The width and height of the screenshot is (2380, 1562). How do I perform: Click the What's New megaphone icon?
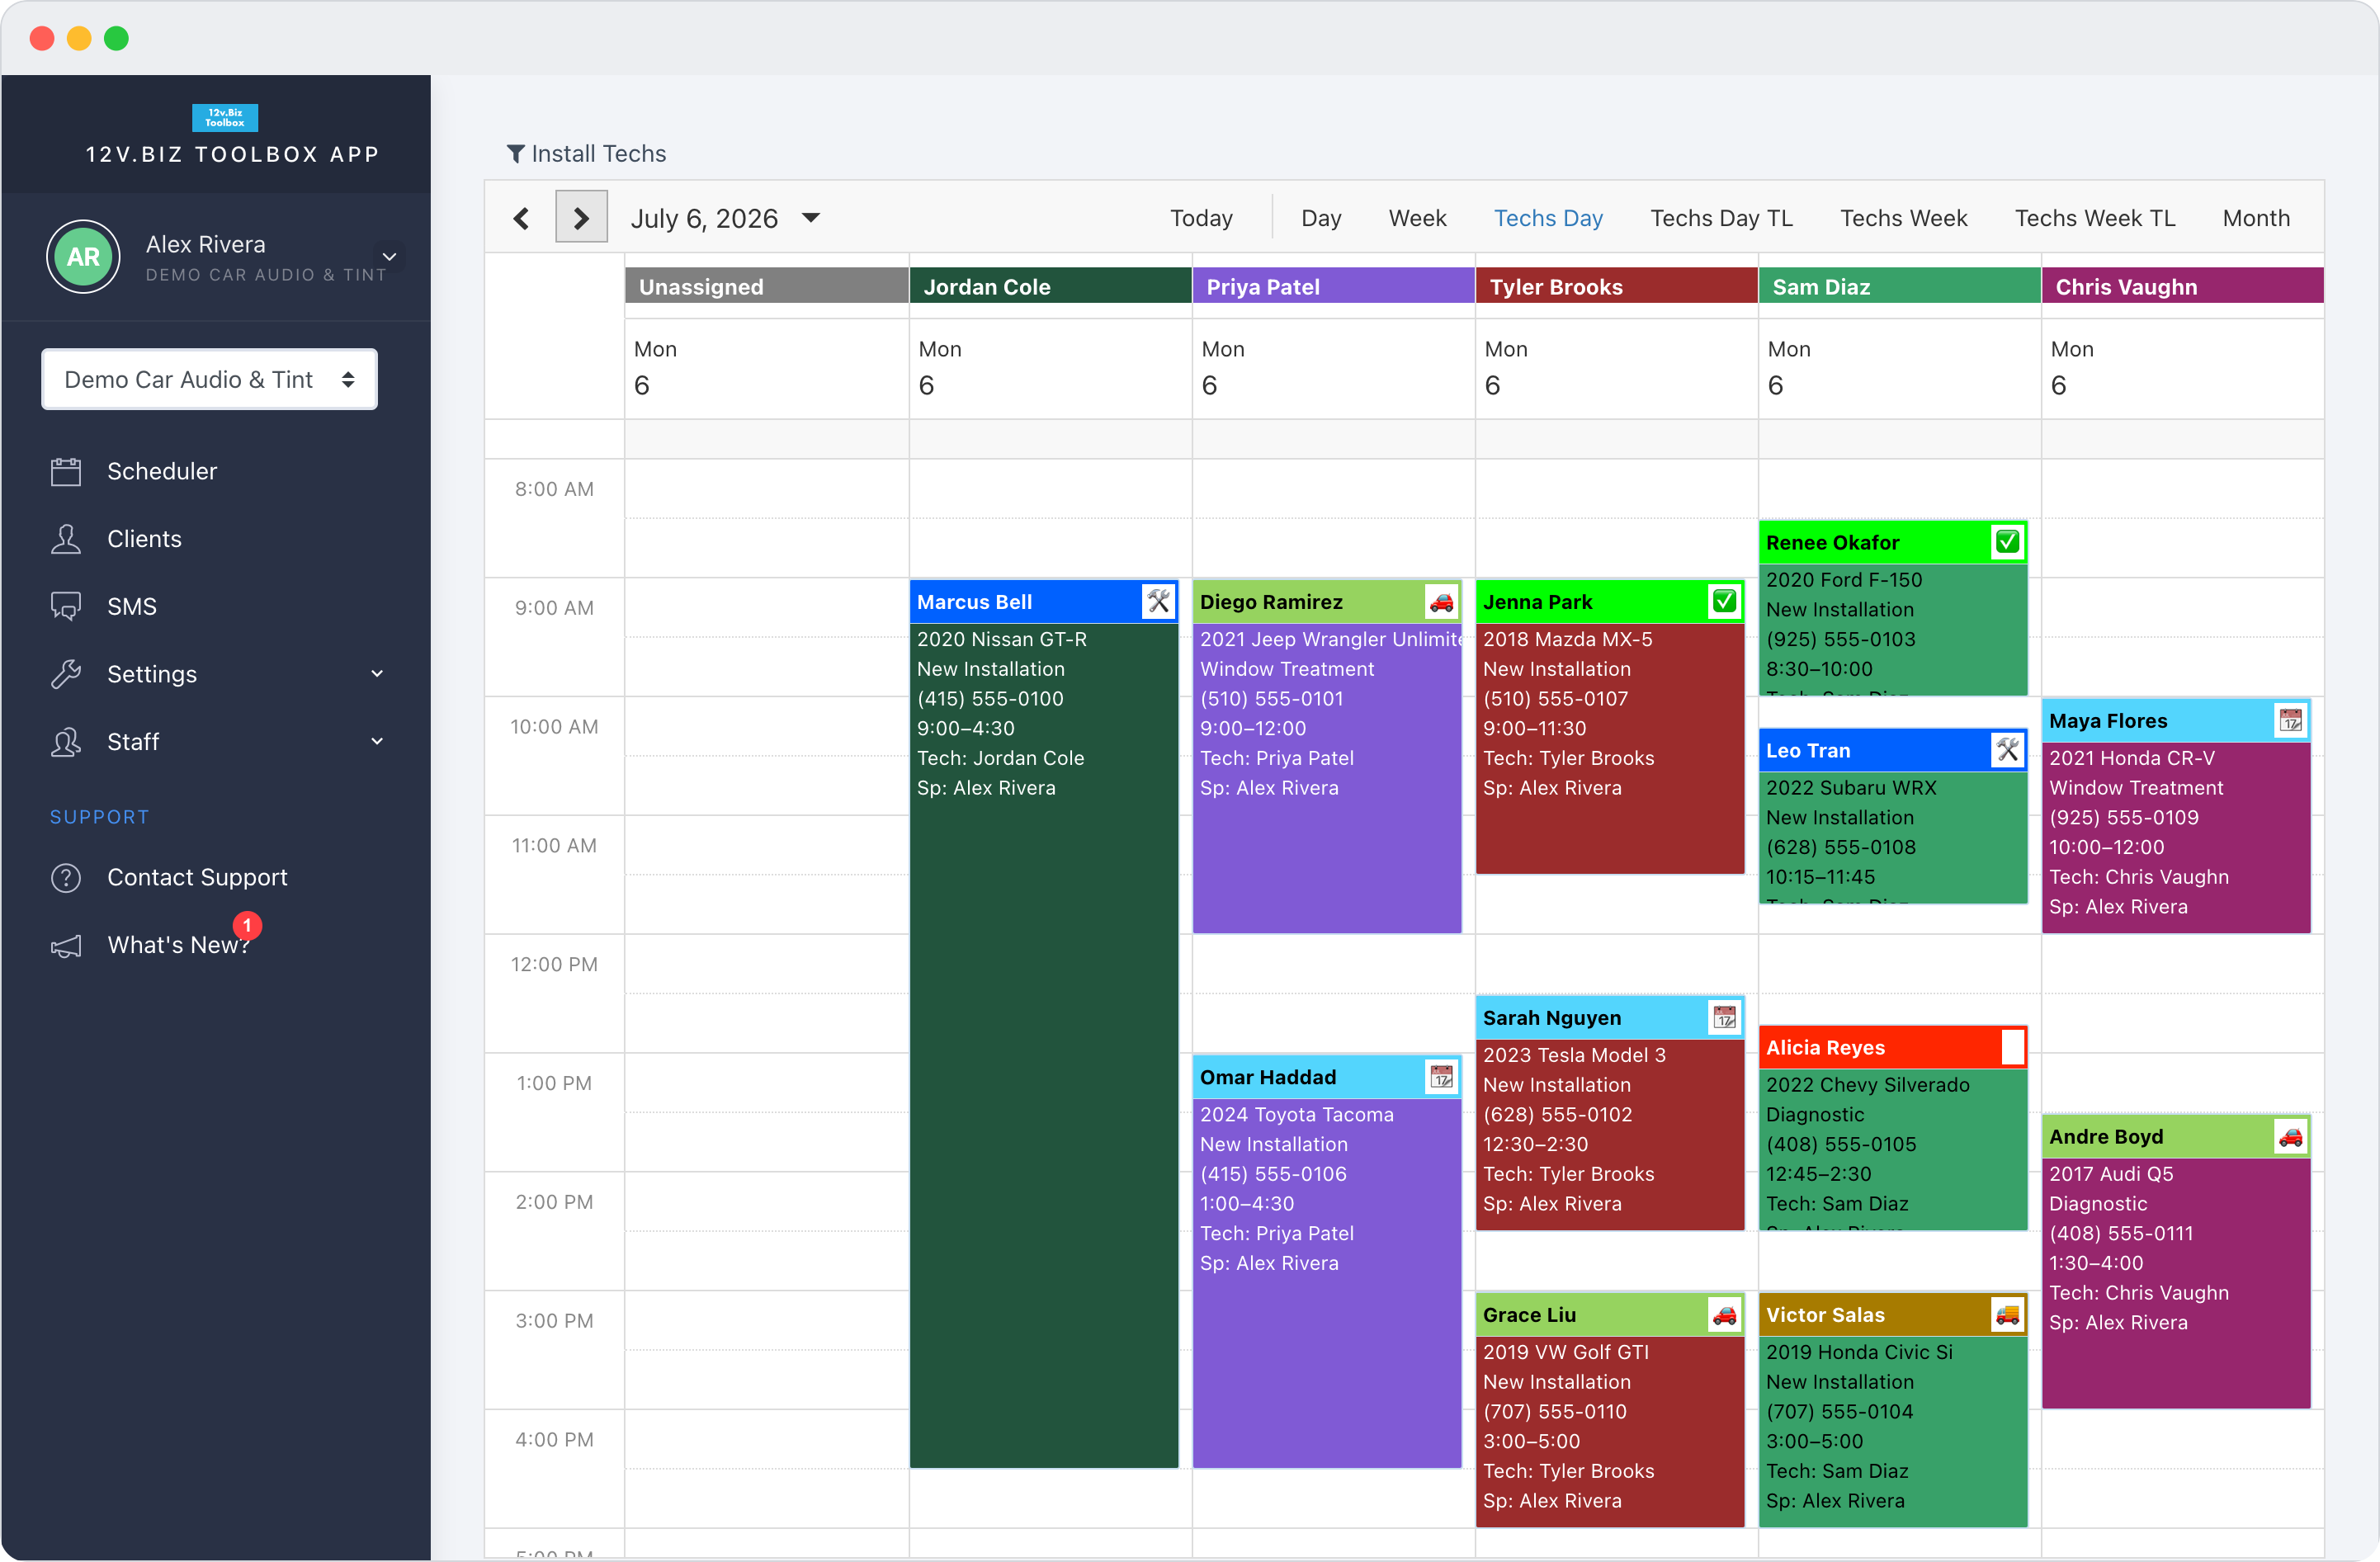(x=66, y=945)
